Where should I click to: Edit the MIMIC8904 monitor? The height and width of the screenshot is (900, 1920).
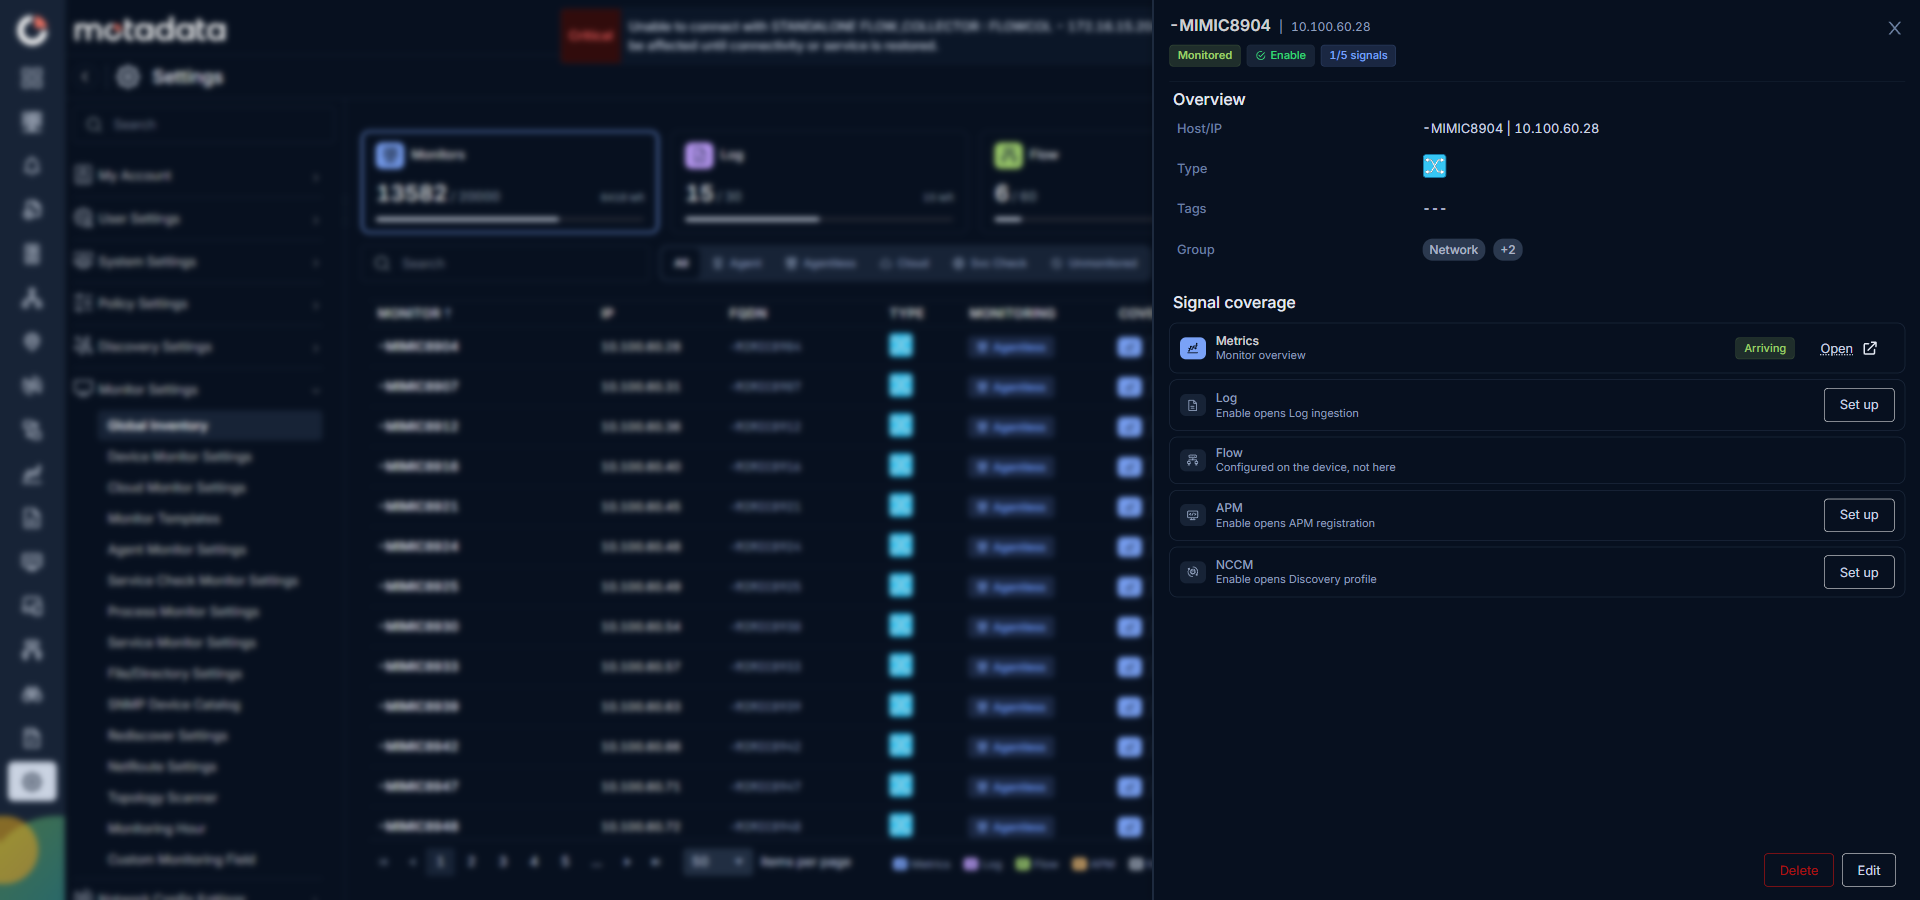pos(1868,870)
